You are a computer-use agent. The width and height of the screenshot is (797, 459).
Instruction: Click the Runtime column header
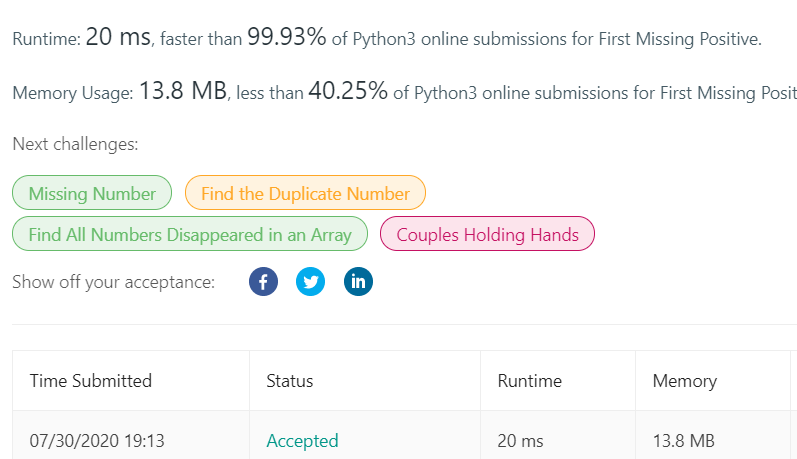[x=529, y=380]
